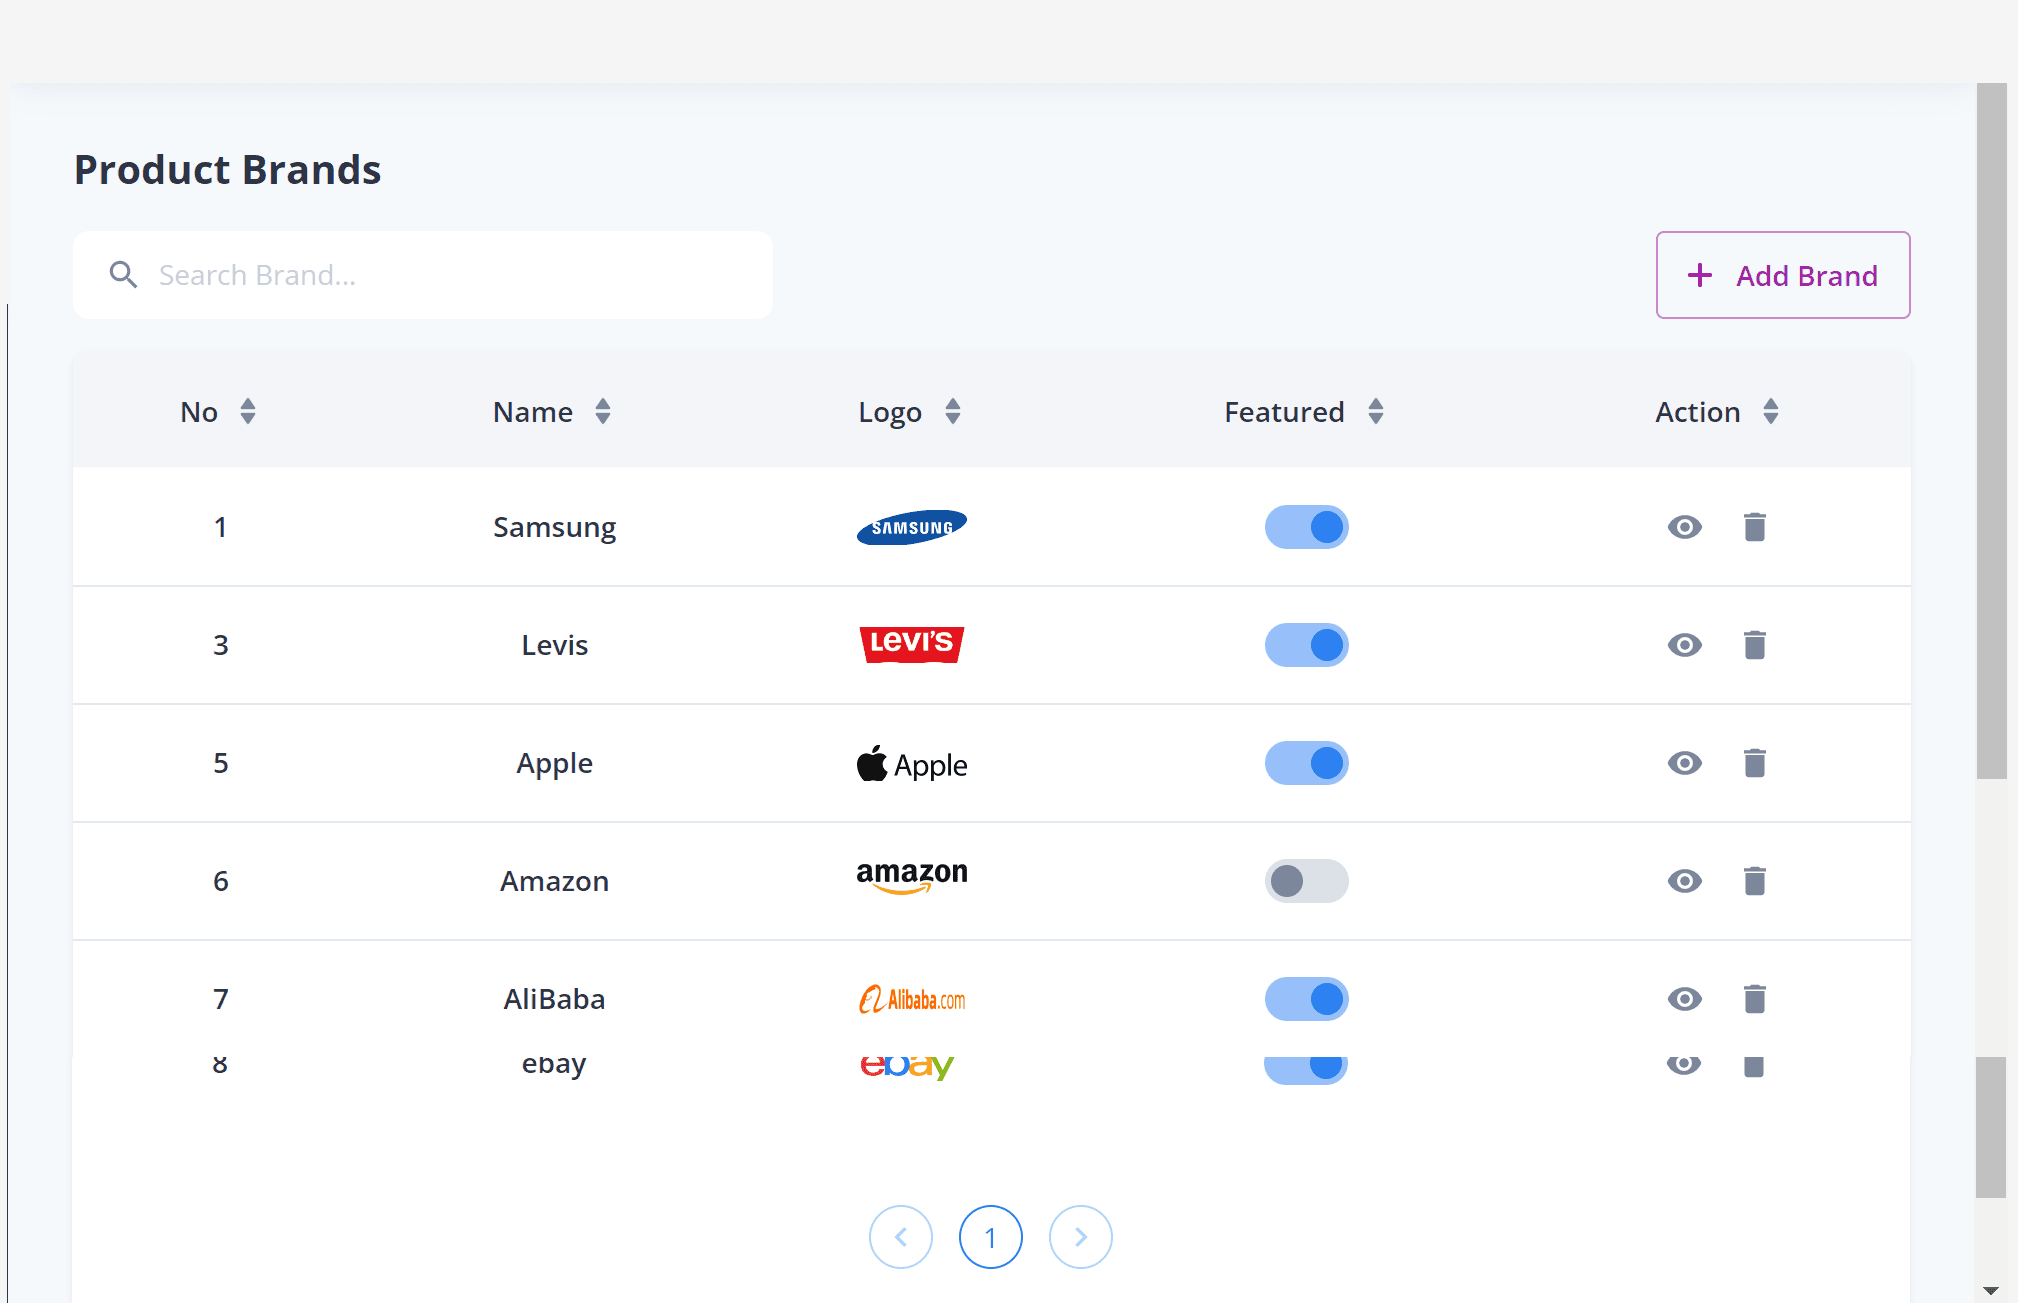
Task: Delete the Amazon brand
Action: point(1755,881)
